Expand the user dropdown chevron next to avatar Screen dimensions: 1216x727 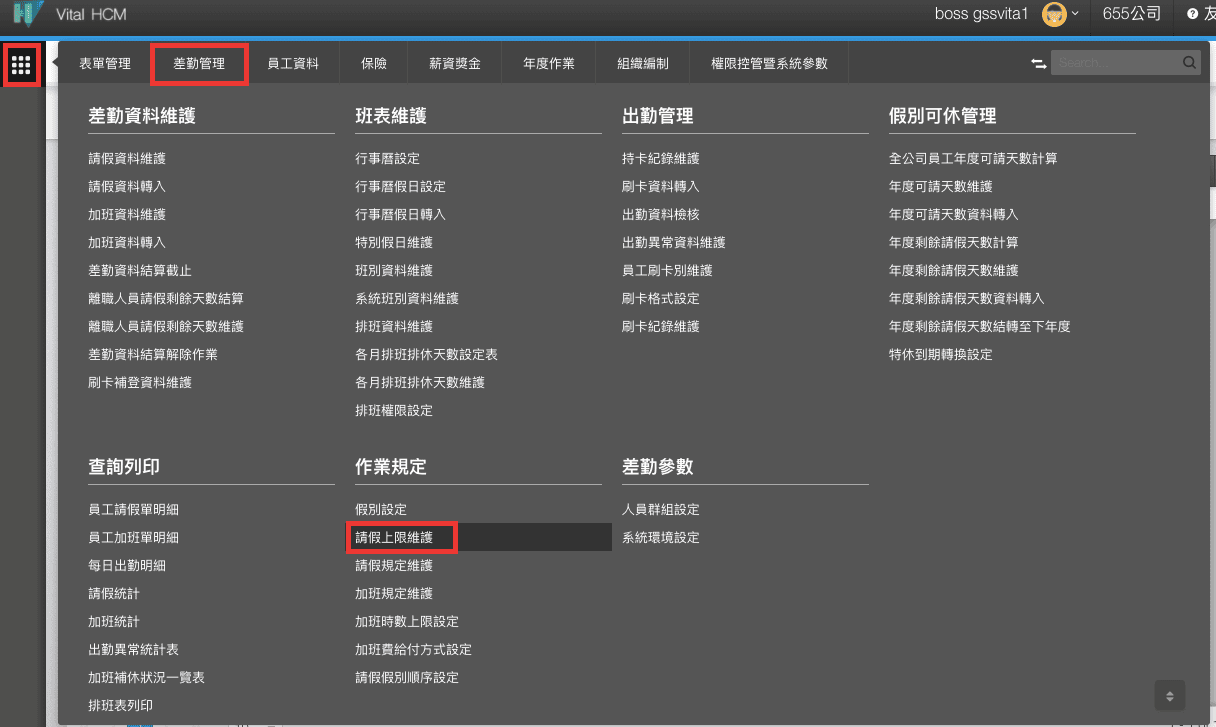1075,14
